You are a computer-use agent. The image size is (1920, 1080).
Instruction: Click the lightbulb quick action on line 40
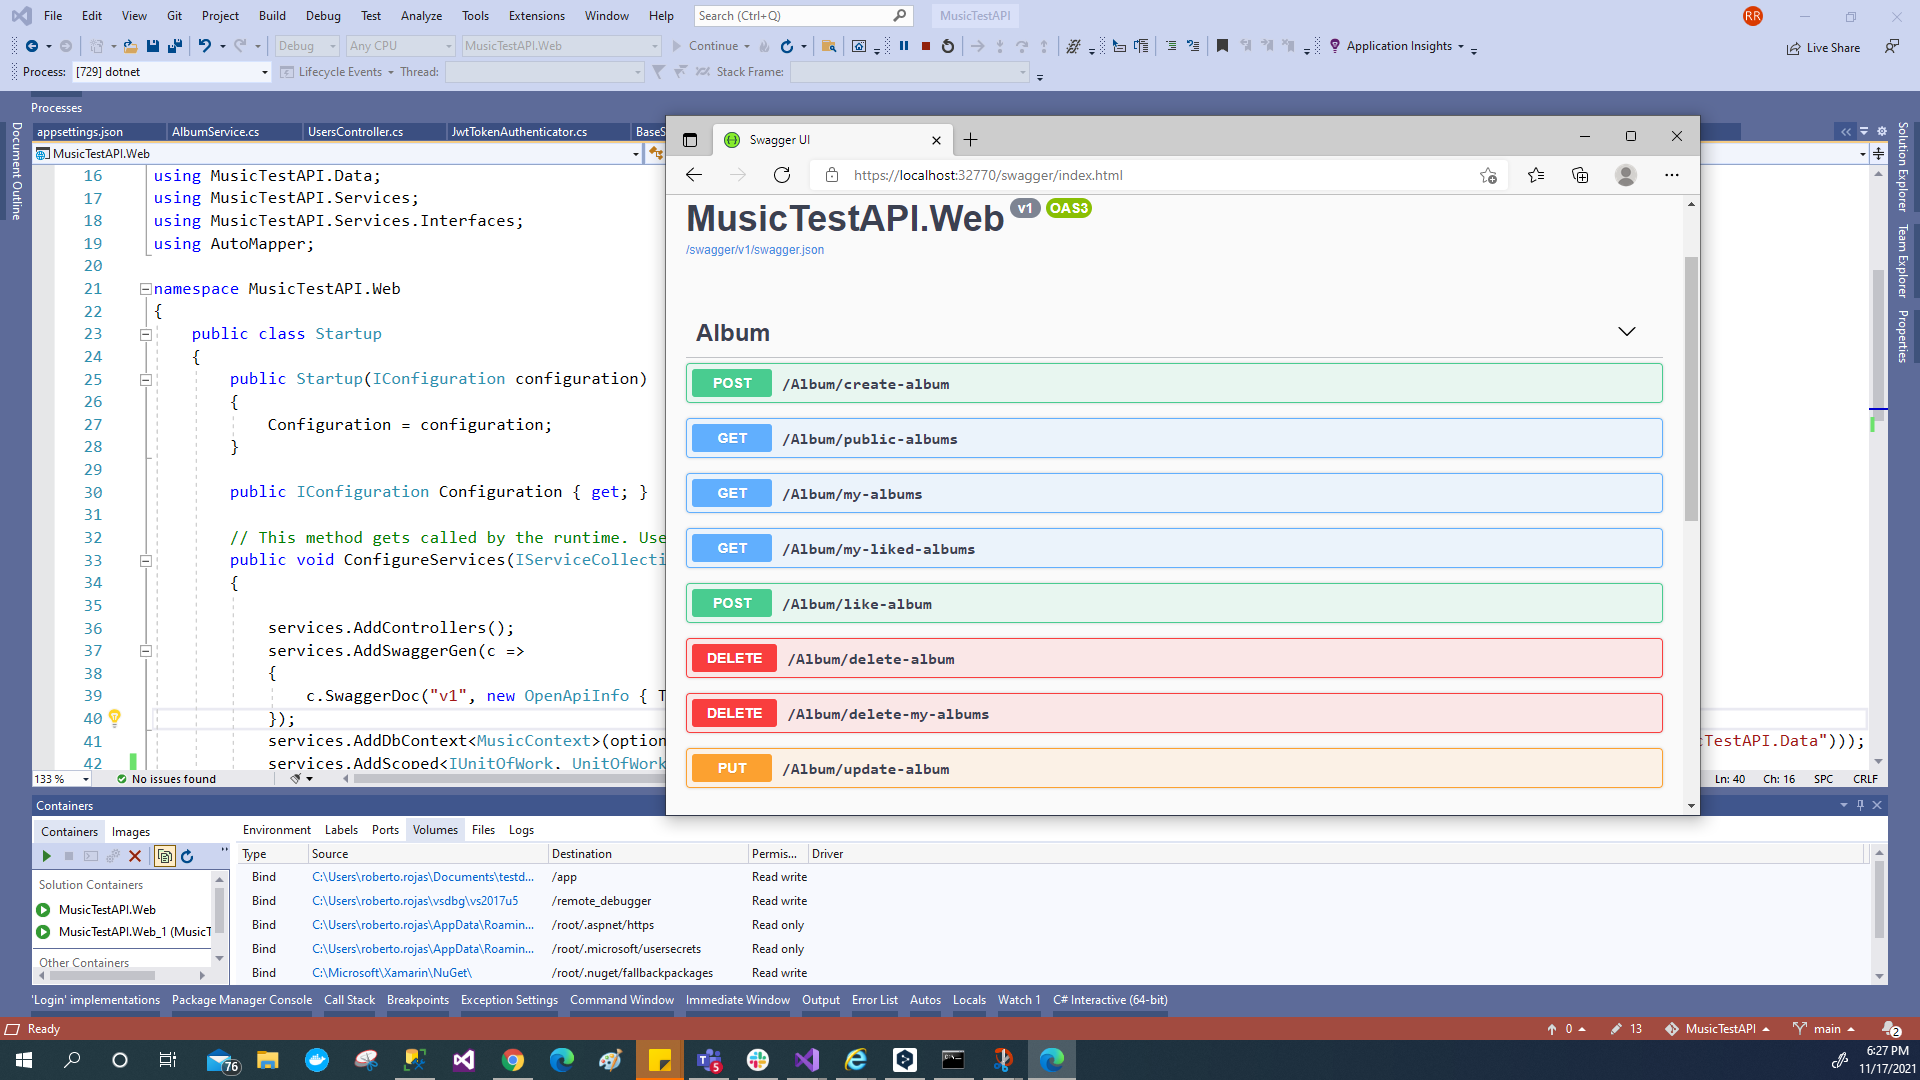[x=115, y=718]
